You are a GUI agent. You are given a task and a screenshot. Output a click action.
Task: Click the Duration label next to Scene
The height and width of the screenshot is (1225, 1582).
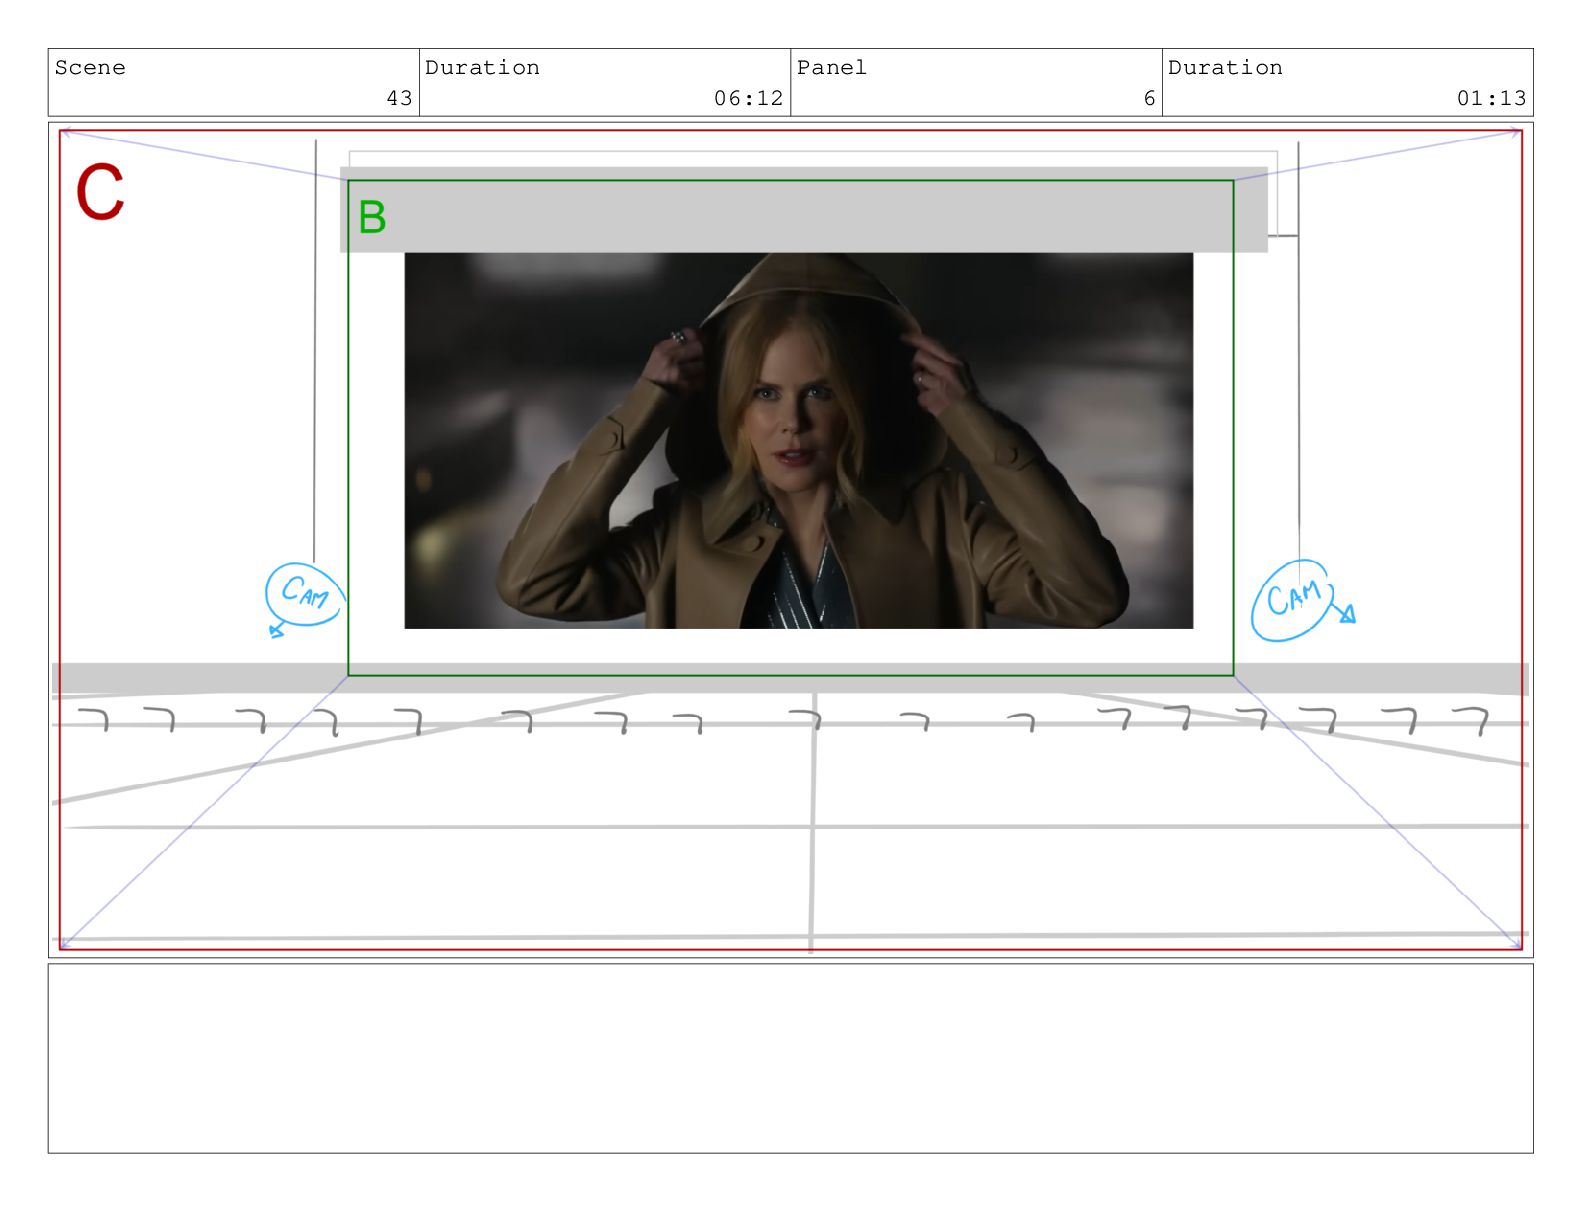coord(482,68)
